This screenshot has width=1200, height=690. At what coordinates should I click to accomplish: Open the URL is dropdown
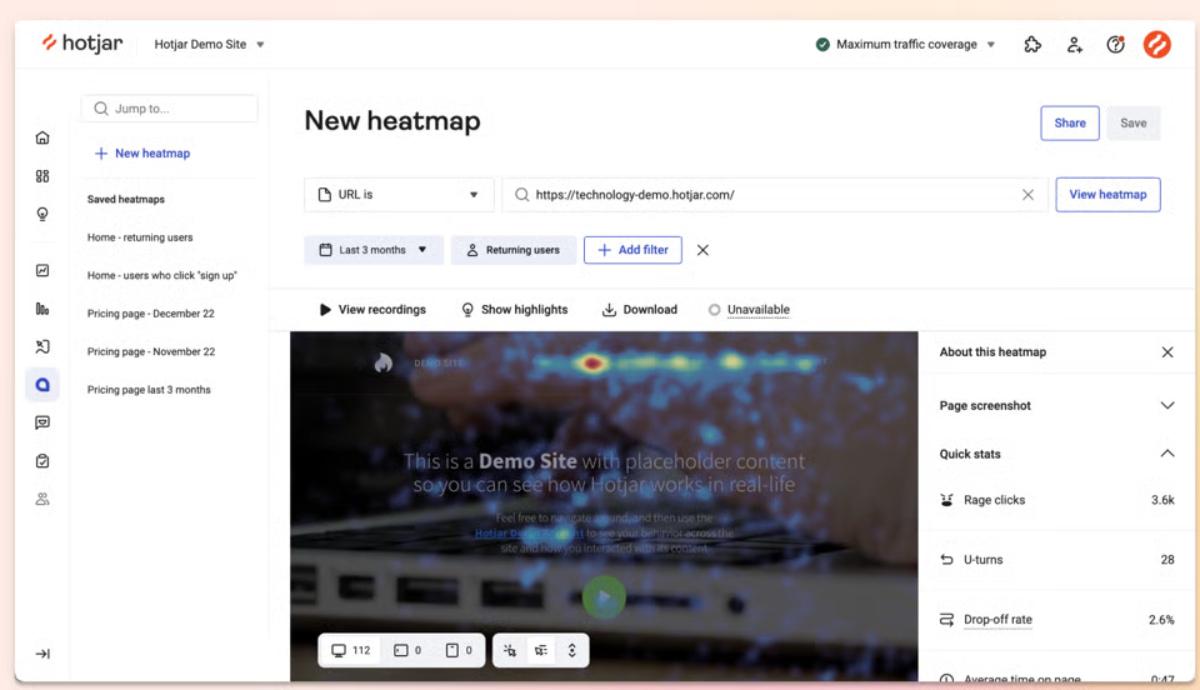pyautogui.click(x=399, y=195)
